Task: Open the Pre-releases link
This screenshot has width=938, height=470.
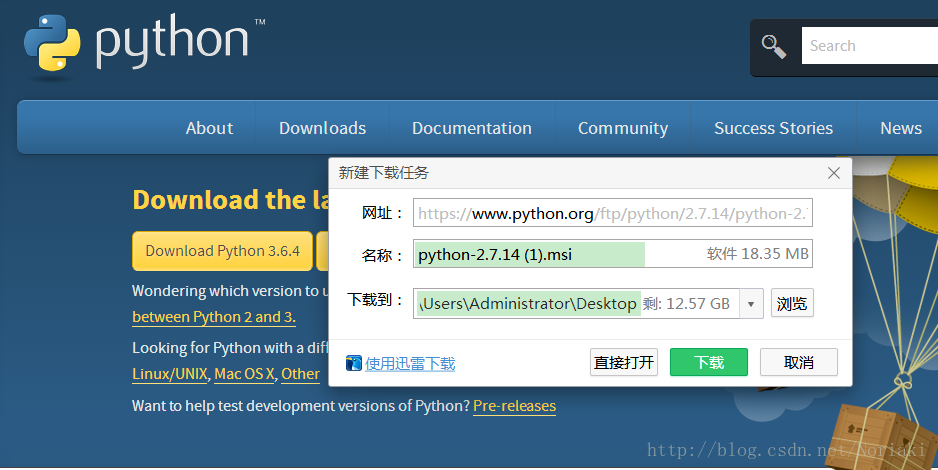Action: tap(514, 406)
